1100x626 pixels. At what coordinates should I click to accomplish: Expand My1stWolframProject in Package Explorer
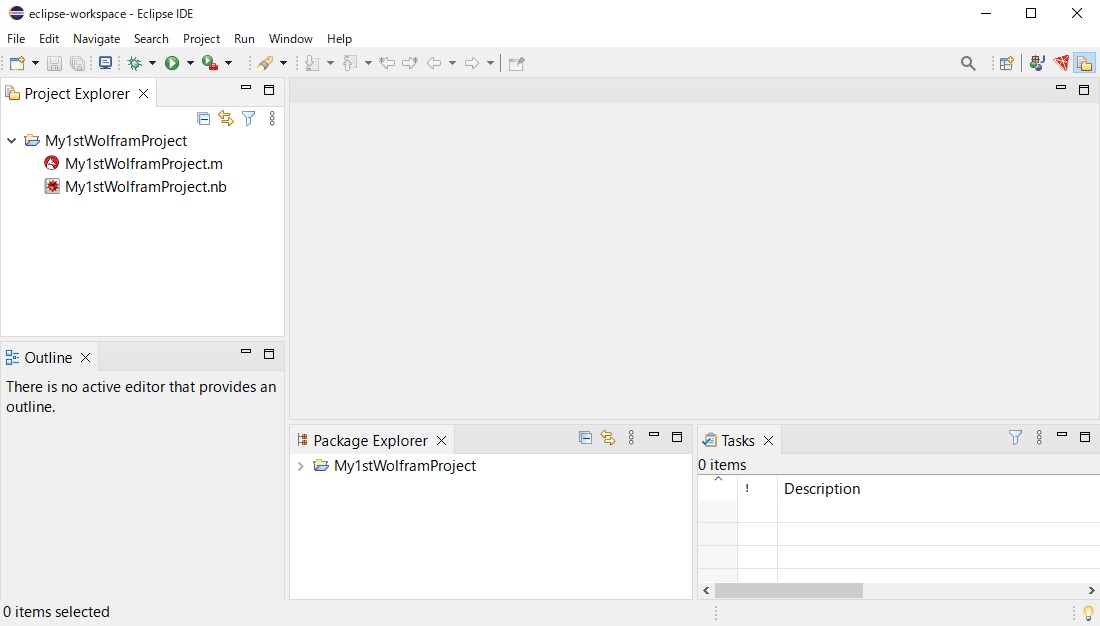[x=300, y=465]
